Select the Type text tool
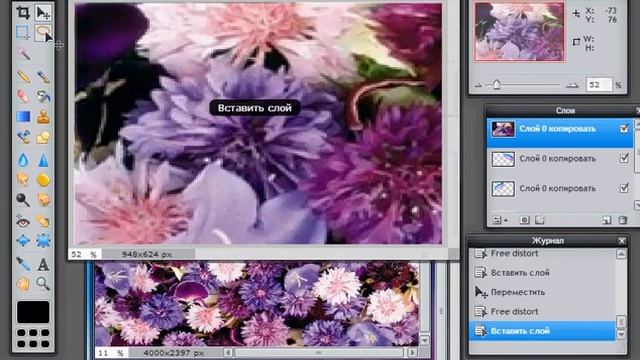This screenshot has height=360, width=640. coord(43,264)
